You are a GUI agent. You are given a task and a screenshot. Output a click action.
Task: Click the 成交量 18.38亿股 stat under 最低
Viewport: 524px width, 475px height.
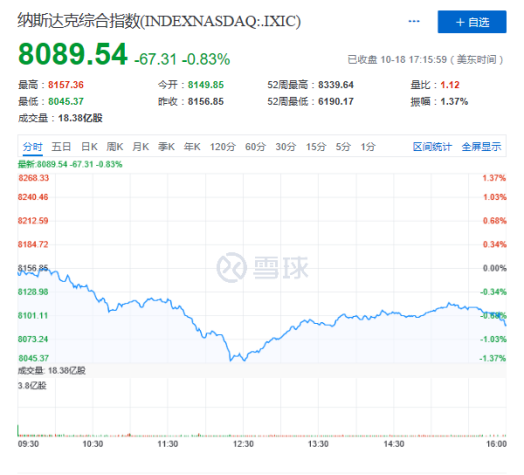pyautogui.click(x=60, y=118)
